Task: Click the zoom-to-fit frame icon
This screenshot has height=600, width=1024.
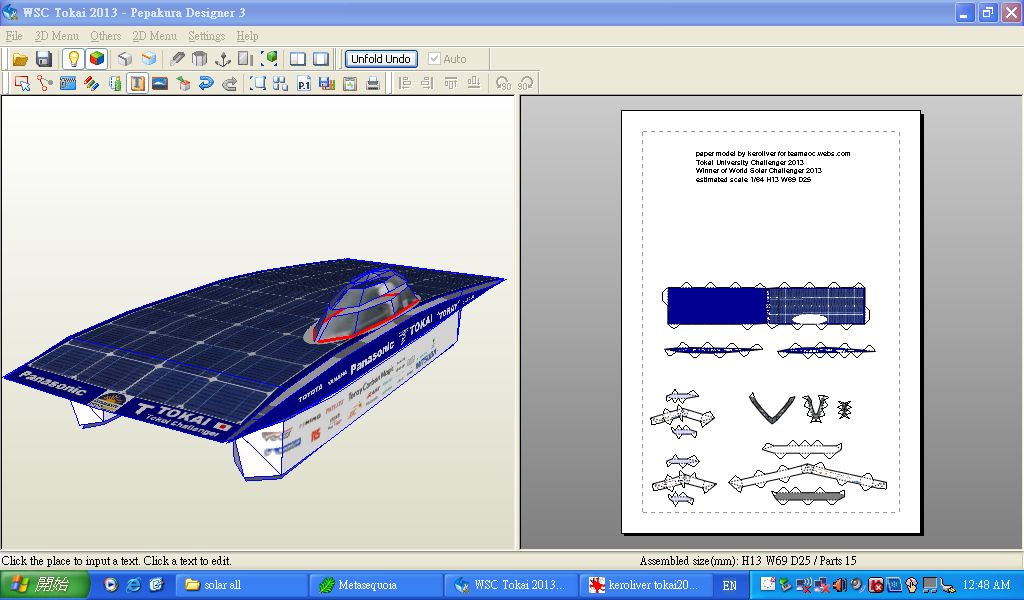Action: [258, 84]
